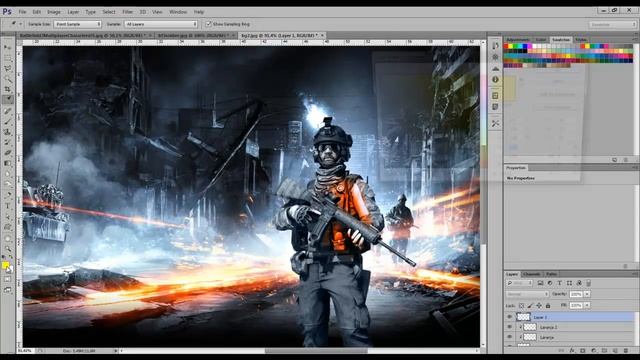Select the Hand tool
Screen dimensions: 640x360
coord(7,238)
